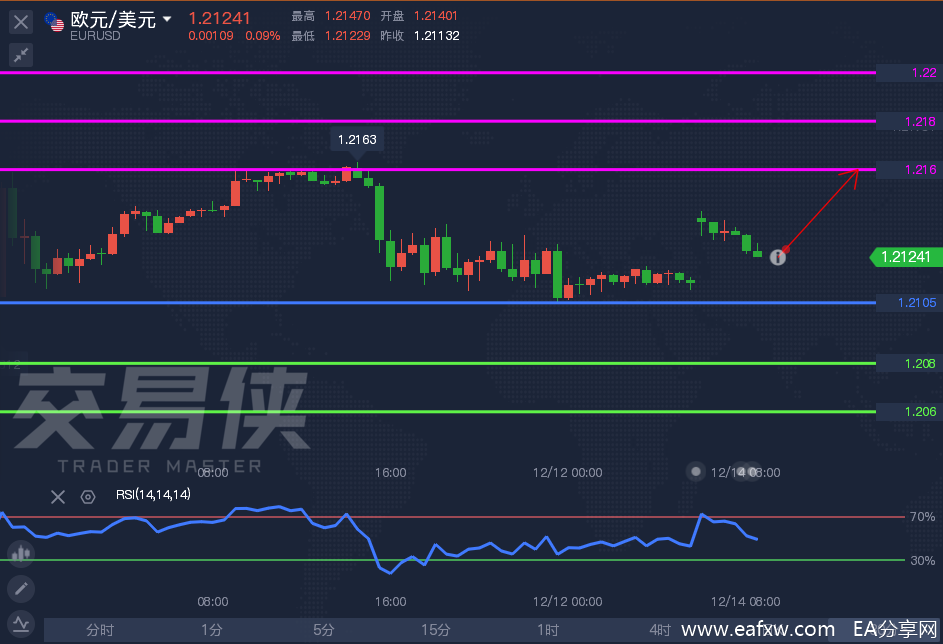This screenshot has height=644, width=943.
Task: Click the 1.2163 high price tooltip
Action: coord(357,140)
